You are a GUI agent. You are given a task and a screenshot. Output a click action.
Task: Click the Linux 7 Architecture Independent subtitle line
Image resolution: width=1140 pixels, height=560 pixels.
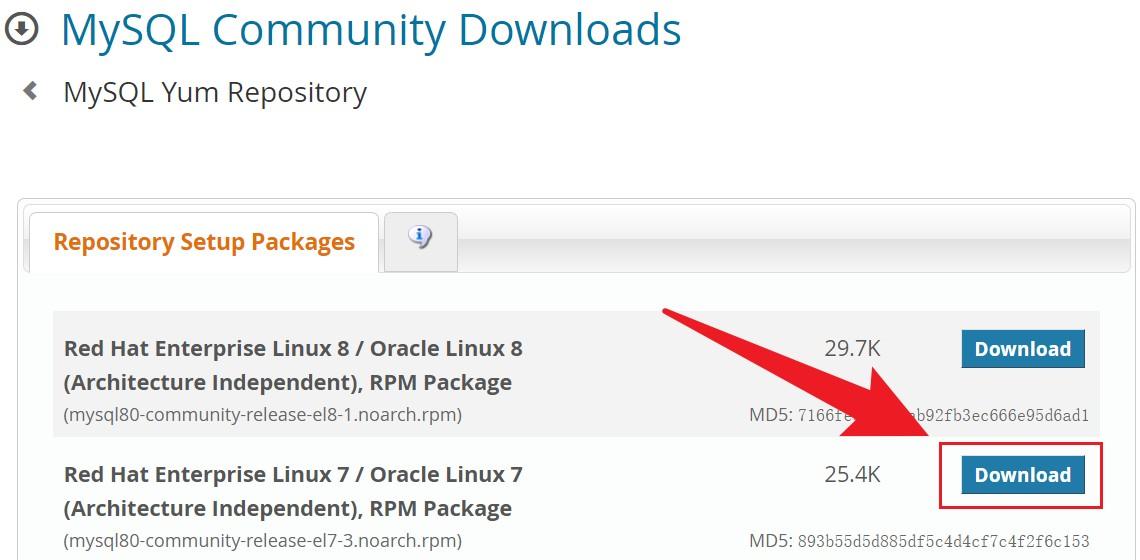[288, 508]
